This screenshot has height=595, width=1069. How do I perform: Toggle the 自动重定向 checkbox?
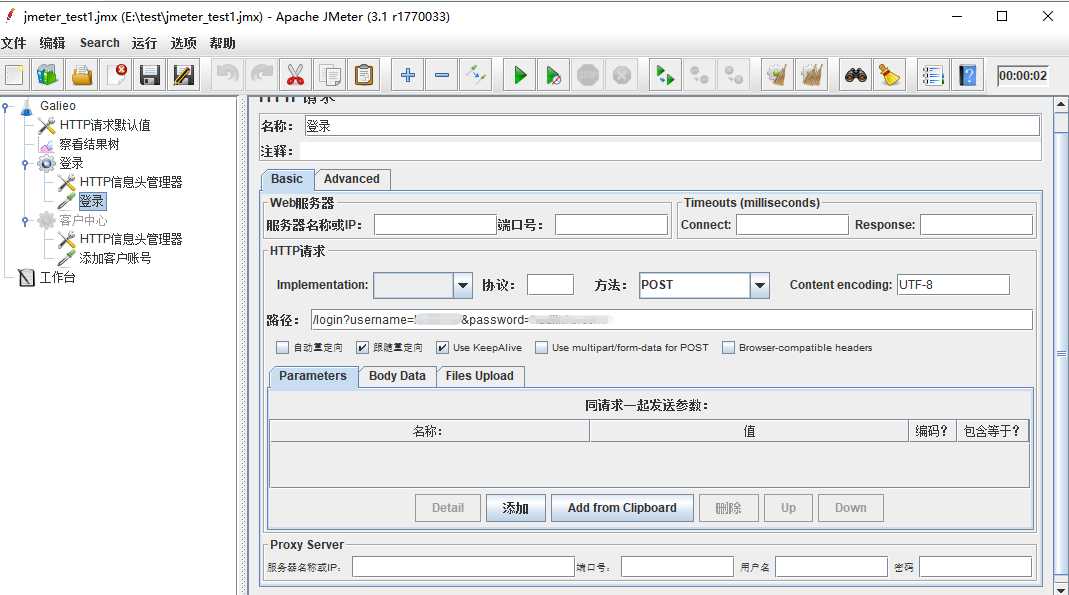coord(282,348)
